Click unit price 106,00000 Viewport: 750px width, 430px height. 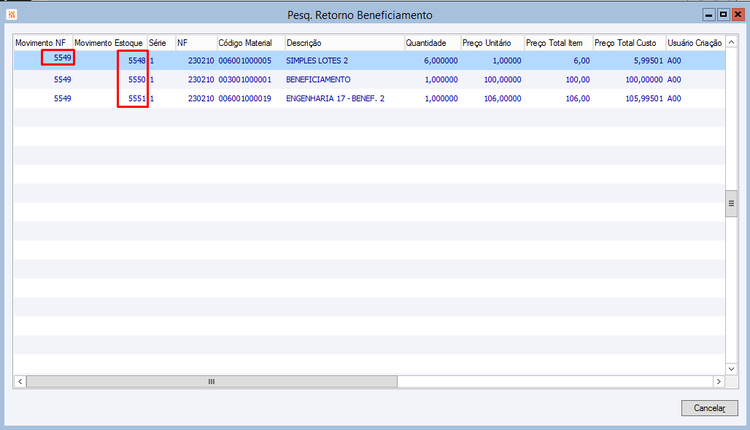tap(502, 99)
